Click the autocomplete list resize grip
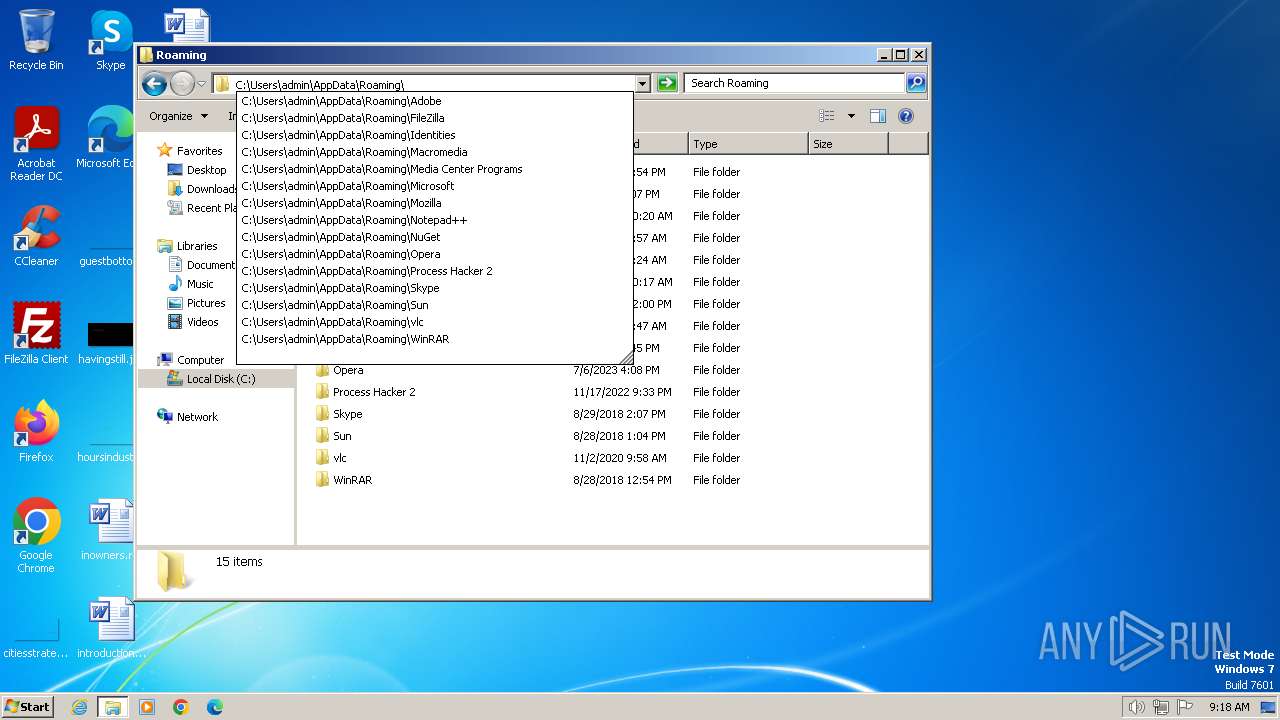The image size is (1280, 720). tap(626, 357)
